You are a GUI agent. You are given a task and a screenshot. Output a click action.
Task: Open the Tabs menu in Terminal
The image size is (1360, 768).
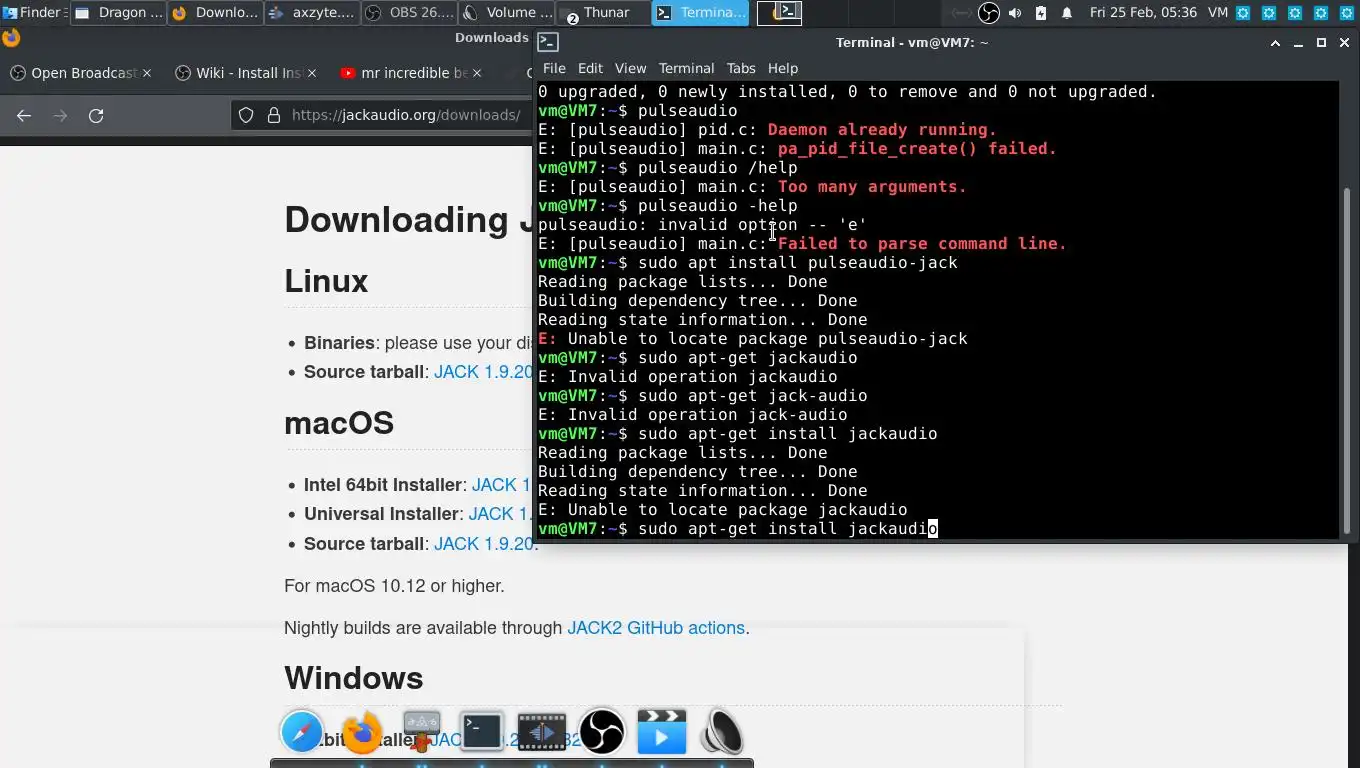(741, 68)
